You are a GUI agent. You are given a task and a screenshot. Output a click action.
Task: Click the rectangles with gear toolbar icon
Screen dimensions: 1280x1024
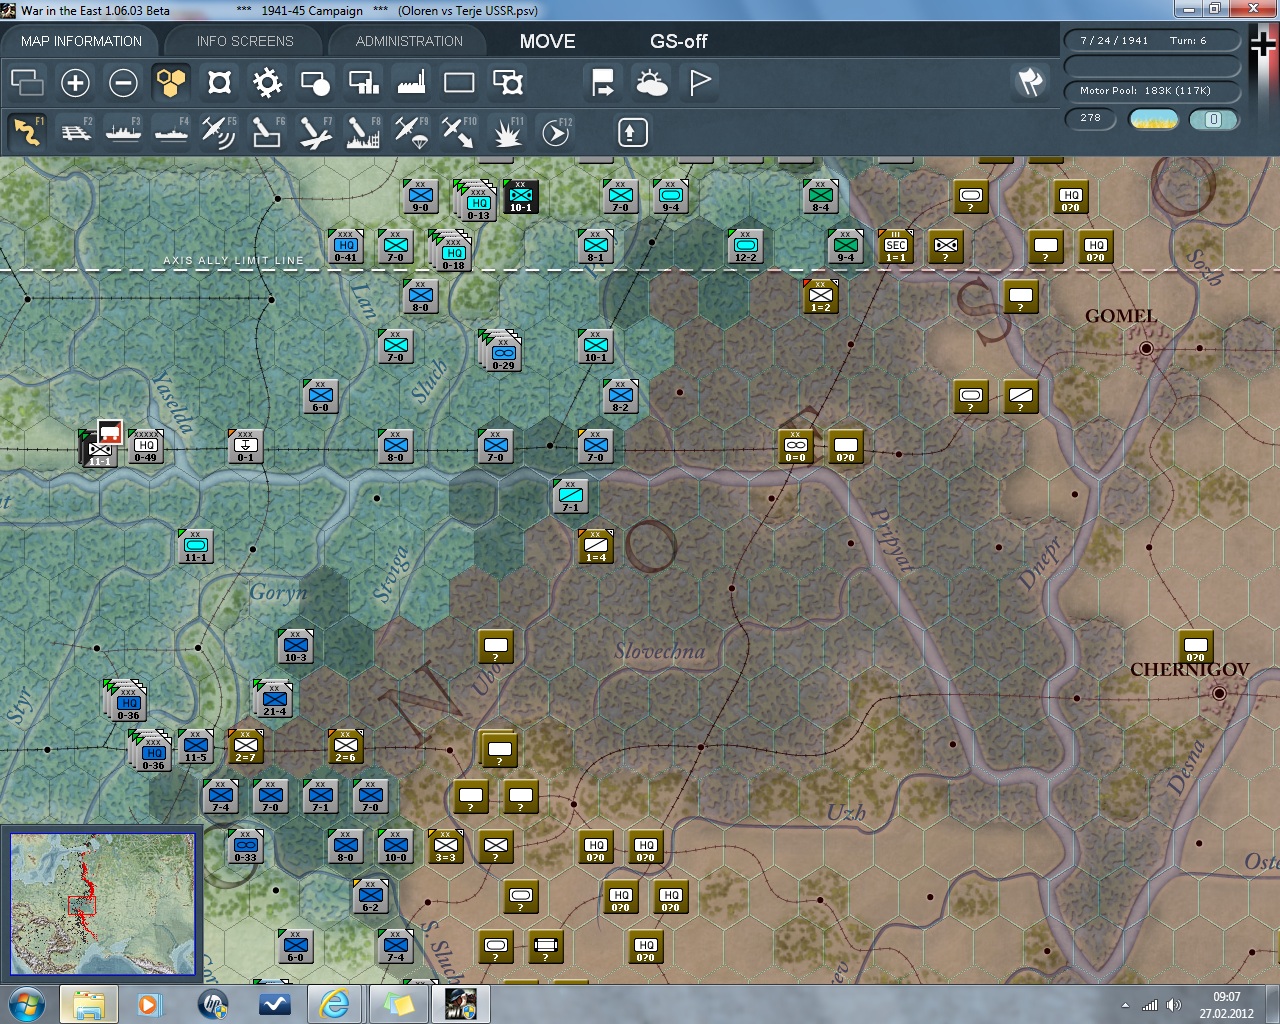[507, 82]
